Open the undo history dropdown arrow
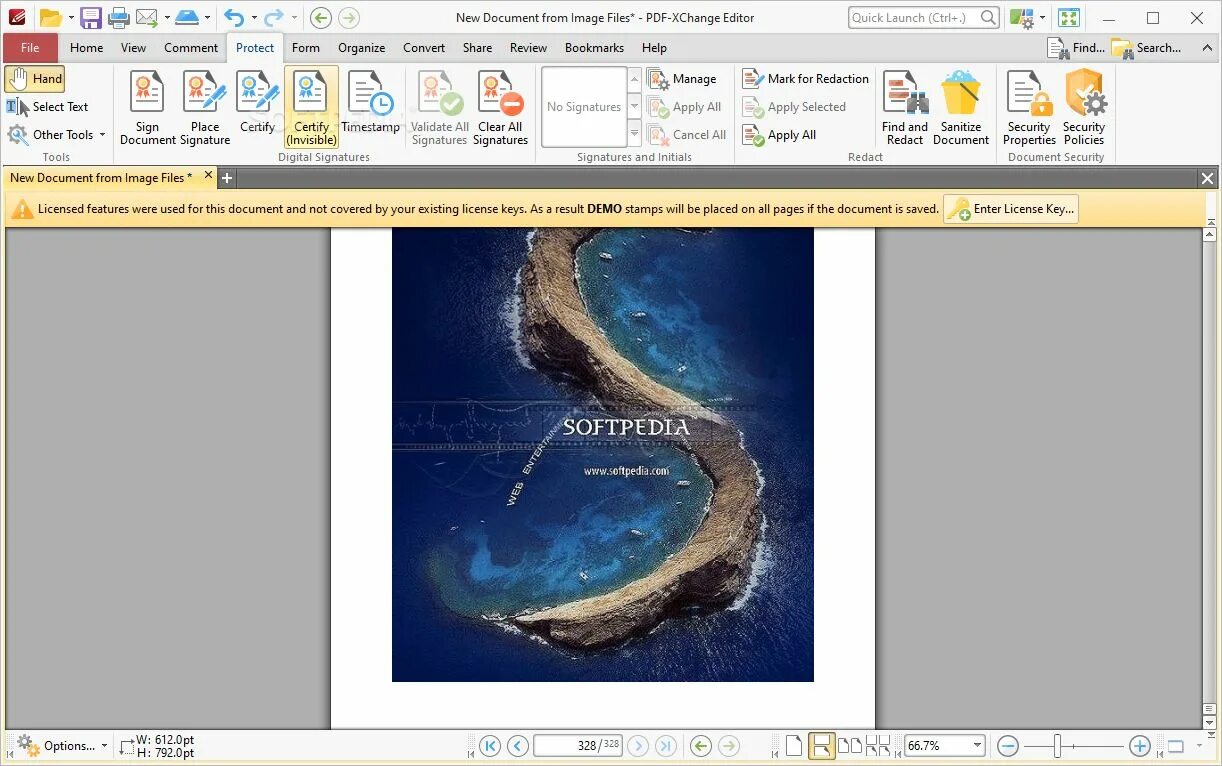The image size is (1222, 766). tap(254, 18)
